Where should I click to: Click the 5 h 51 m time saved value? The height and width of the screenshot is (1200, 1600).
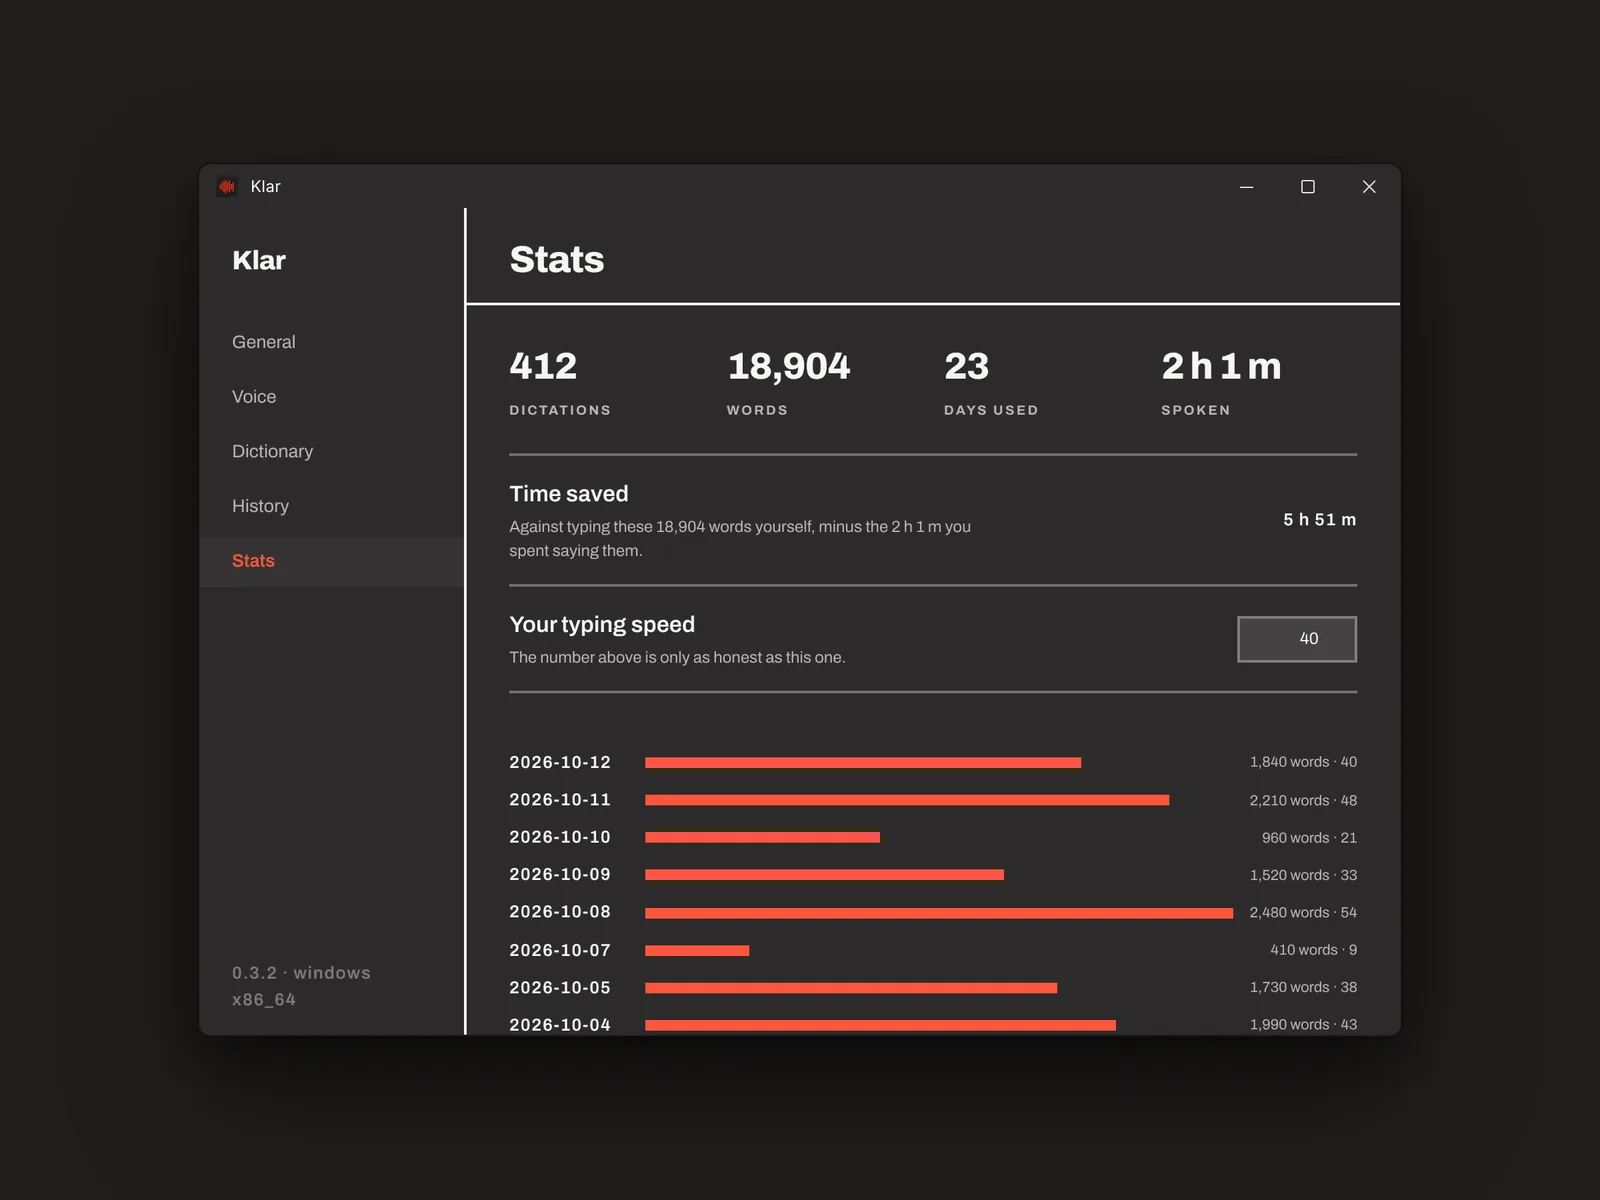[x=1320, y=520]
